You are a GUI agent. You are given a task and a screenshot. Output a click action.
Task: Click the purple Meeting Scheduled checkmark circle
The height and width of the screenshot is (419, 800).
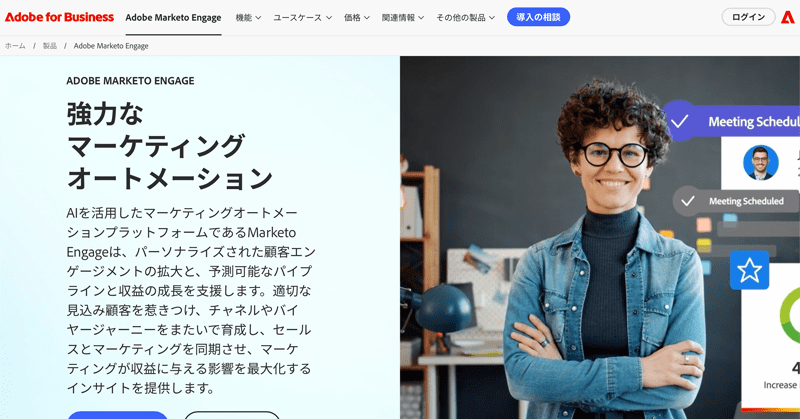679,121
